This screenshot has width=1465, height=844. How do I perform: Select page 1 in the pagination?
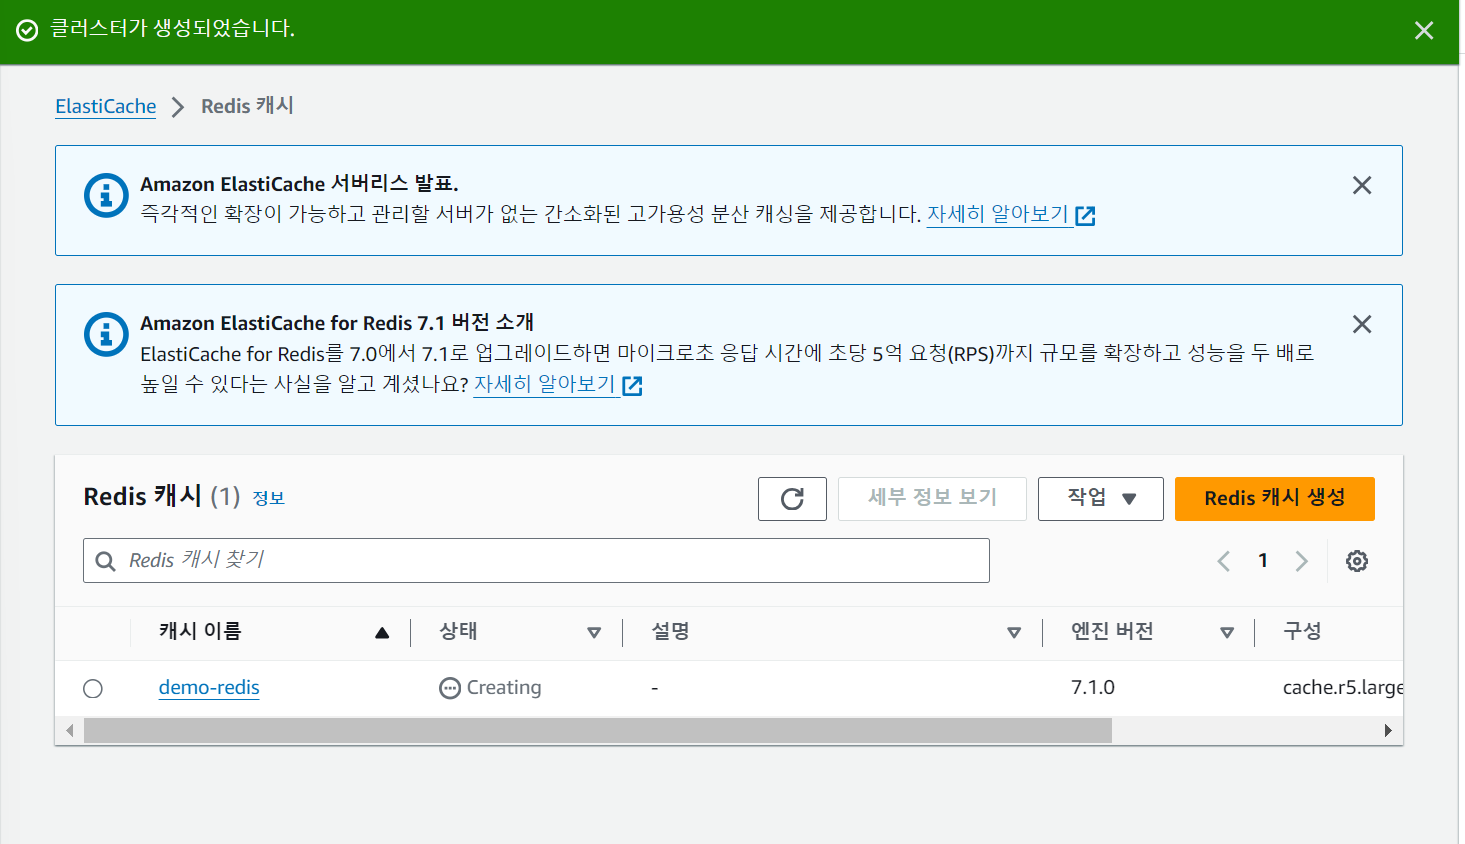1263,560
